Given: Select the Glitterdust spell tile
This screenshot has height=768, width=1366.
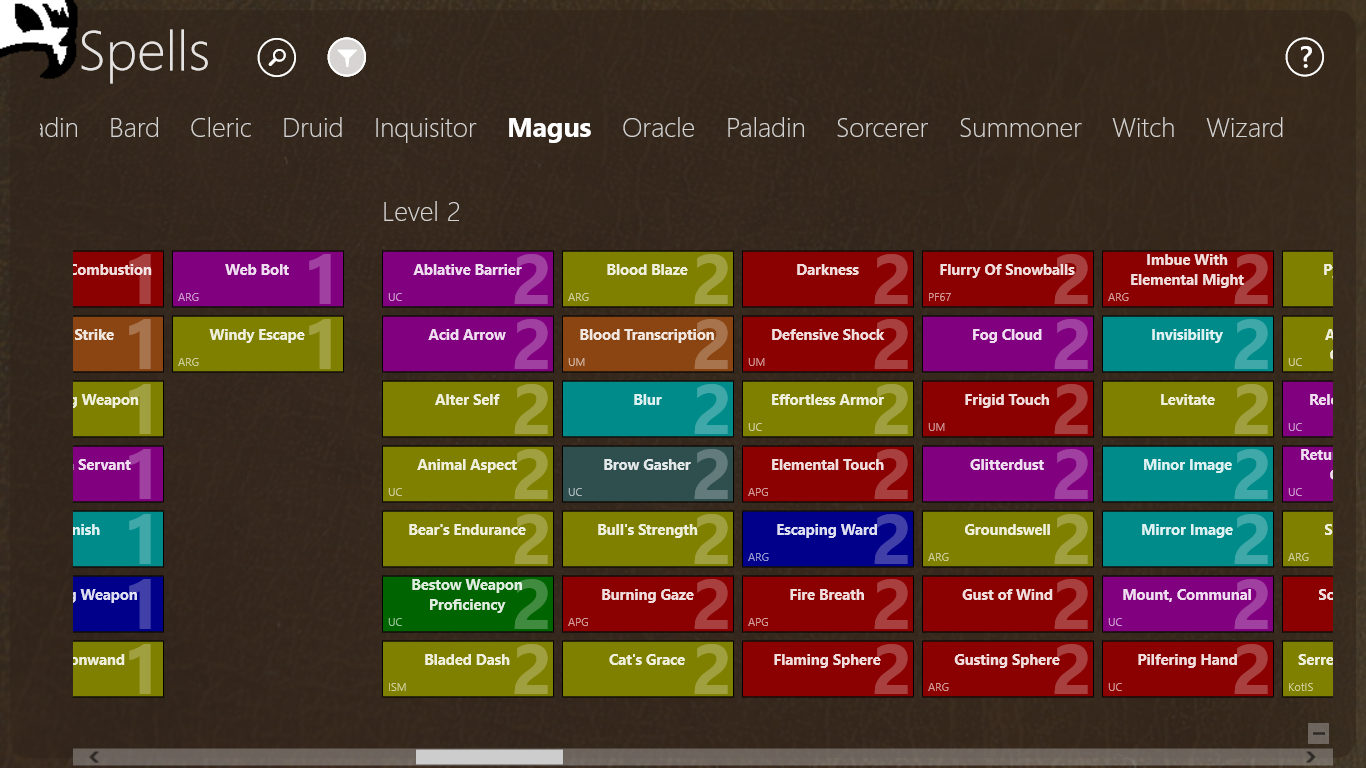Looking at the screenshot, I should 1008,474.
